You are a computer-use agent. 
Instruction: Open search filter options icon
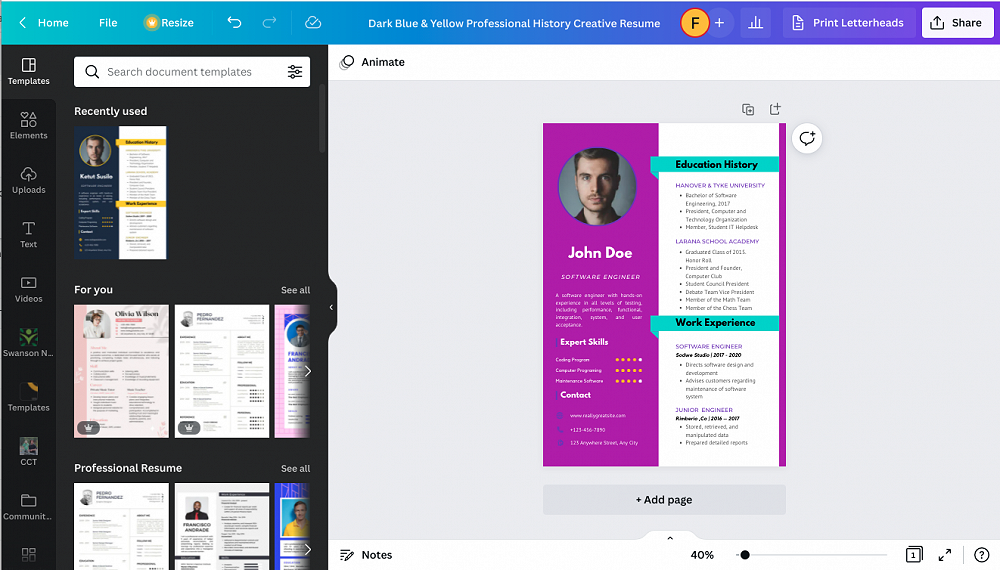pyautogui.click(x=295, y=72)
